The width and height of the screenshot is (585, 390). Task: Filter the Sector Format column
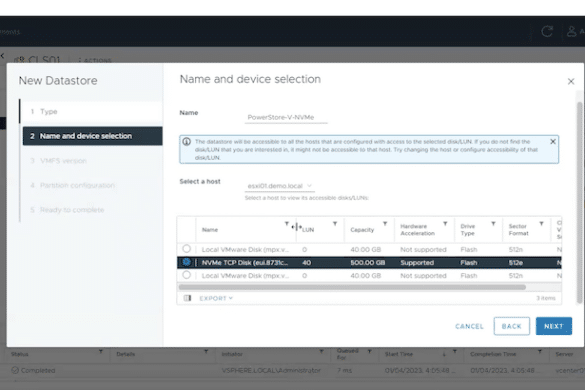pyautogui.click(x=541, y=224)
